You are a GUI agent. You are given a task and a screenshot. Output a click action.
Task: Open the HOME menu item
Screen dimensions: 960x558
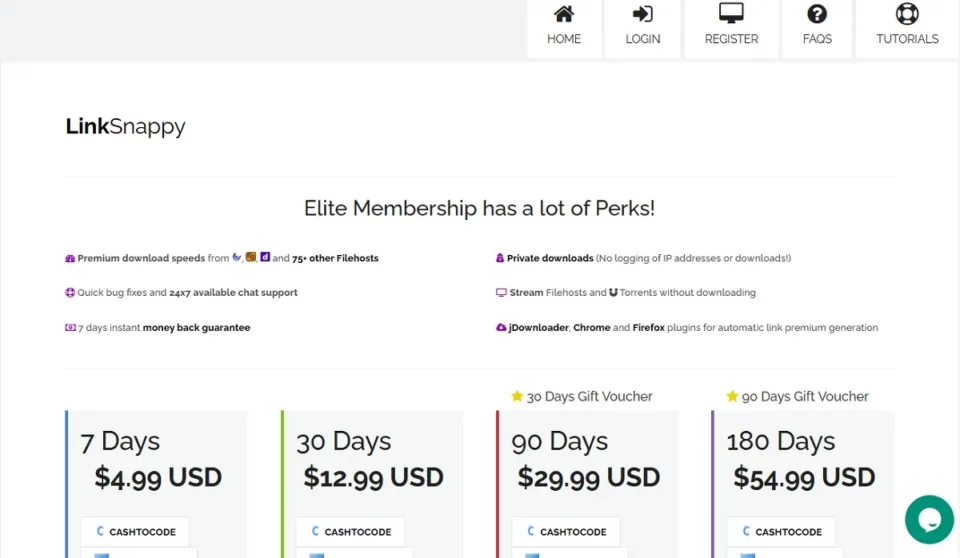(x=564, y=39)
